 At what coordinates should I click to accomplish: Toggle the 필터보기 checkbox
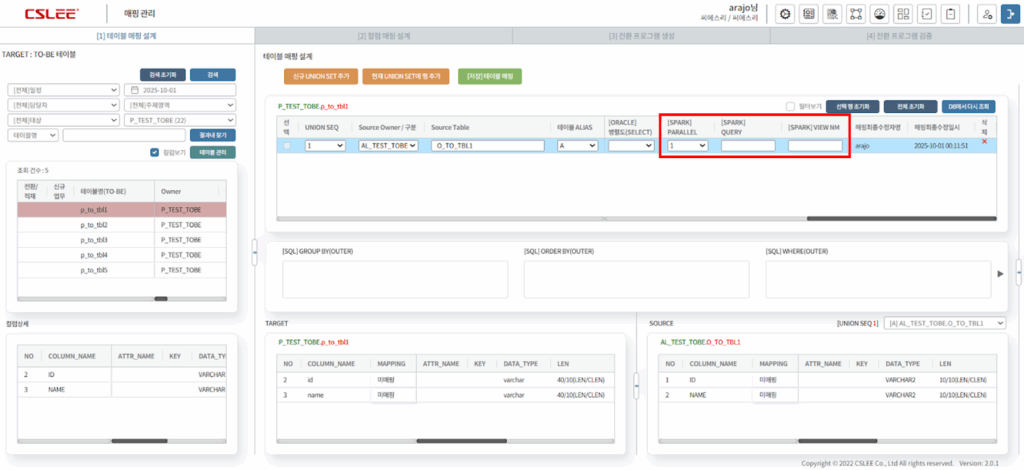(x=790, y=106)
